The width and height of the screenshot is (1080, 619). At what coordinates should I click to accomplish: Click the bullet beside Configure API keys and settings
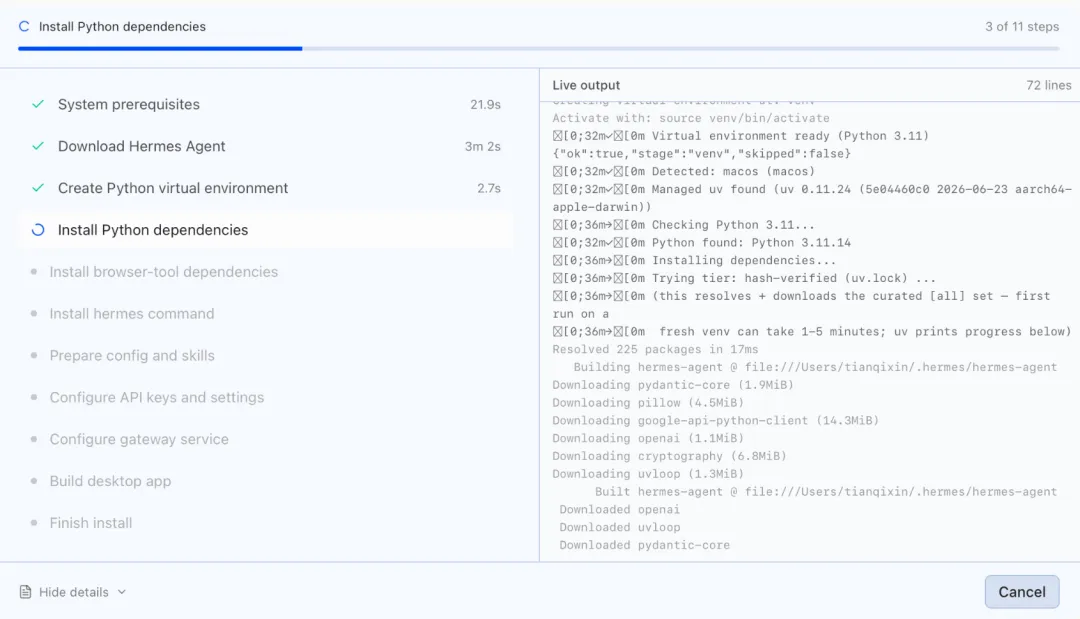[34, 397]
